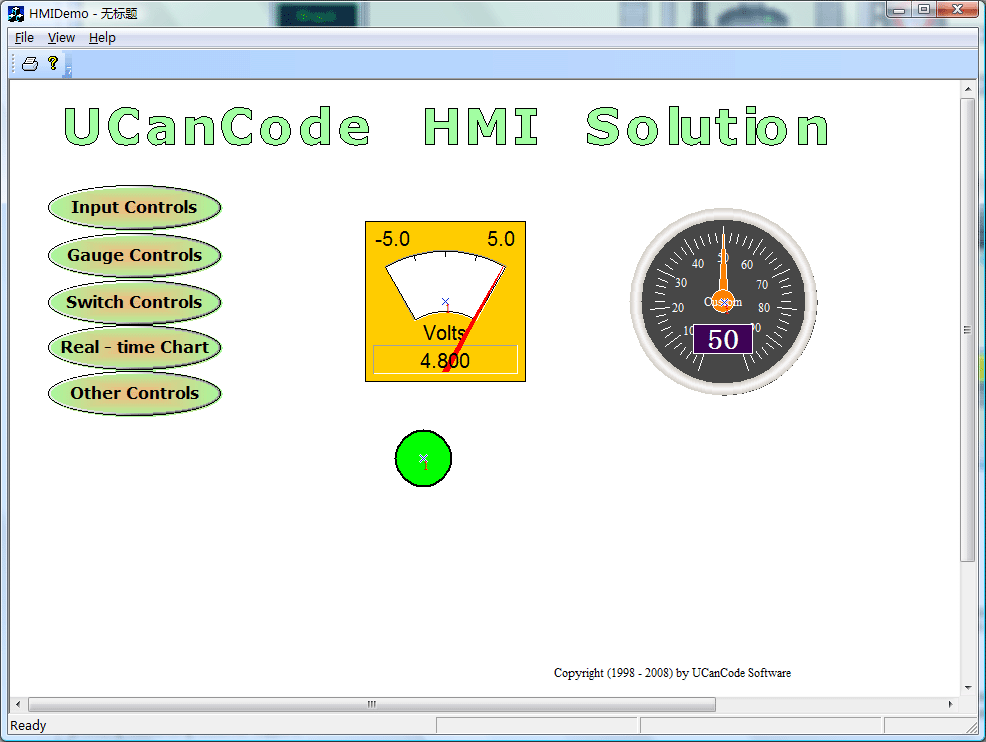Click the 4.800 volts readout field
The image size is (986, 742).
point(445,360)
